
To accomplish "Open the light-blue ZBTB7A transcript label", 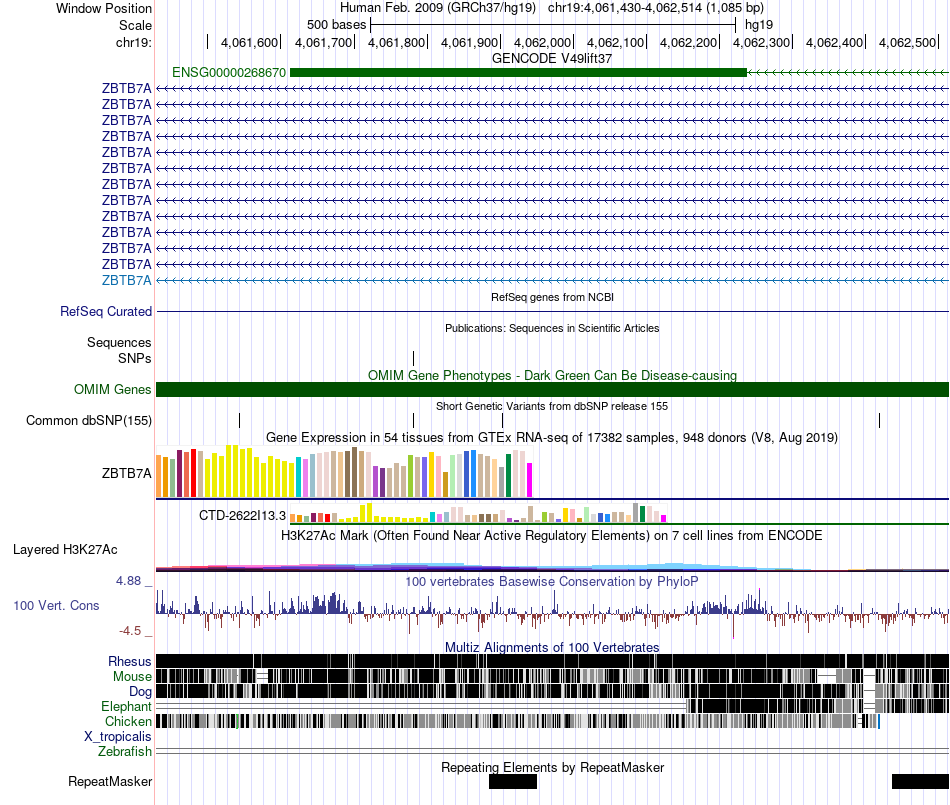I will (127, 280).
